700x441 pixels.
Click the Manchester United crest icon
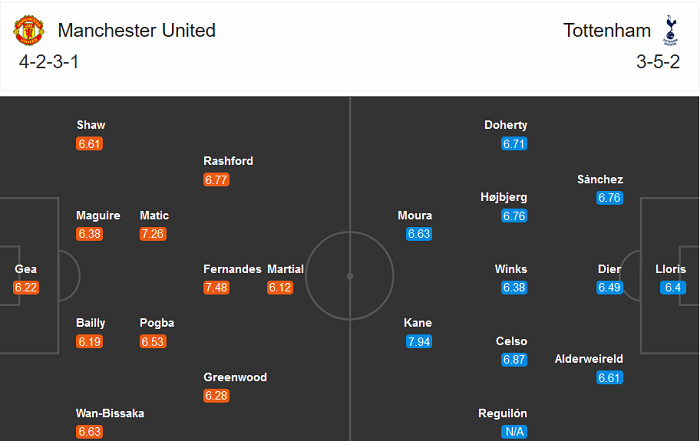pyautogui.click(x=29, y=30)
